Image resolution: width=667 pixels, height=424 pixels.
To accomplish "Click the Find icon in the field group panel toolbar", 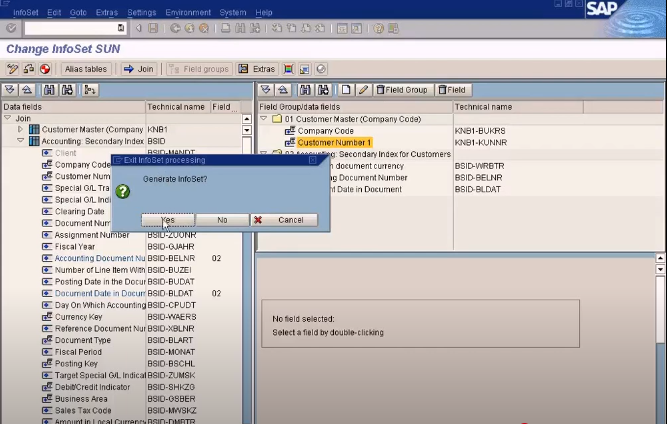I will click(305, 90).
